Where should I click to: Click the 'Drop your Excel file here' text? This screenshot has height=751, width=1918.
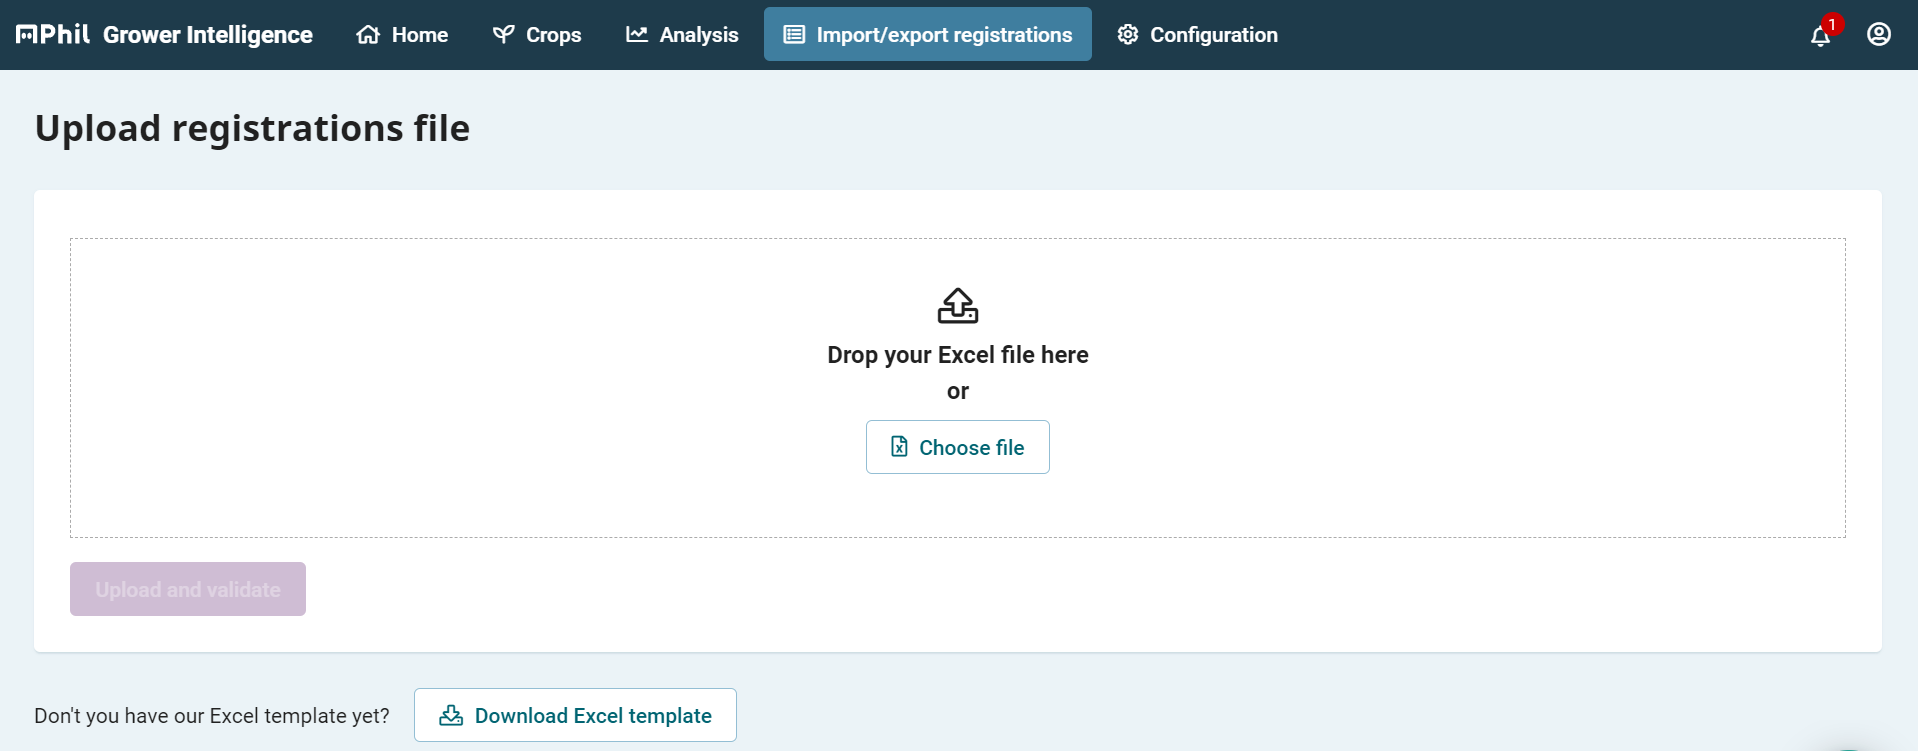[x=958, y=355]
